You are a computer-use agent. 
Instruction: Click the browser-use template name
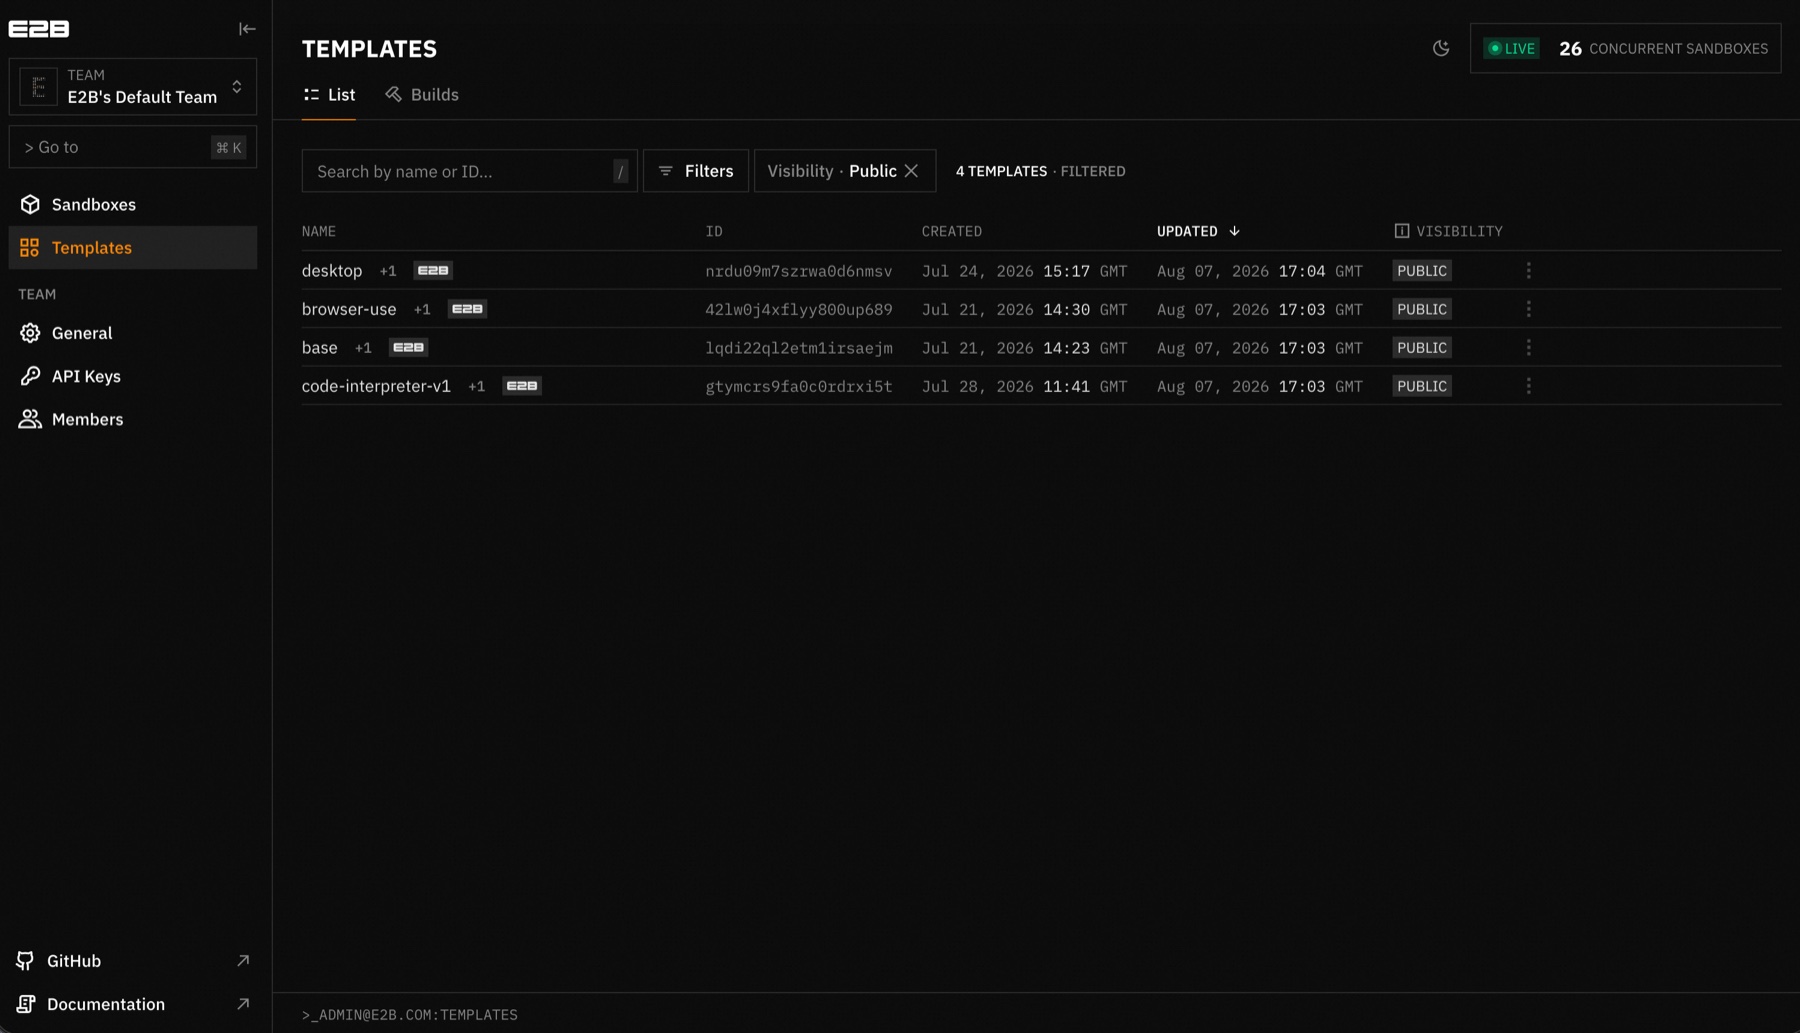coord(349,309)
